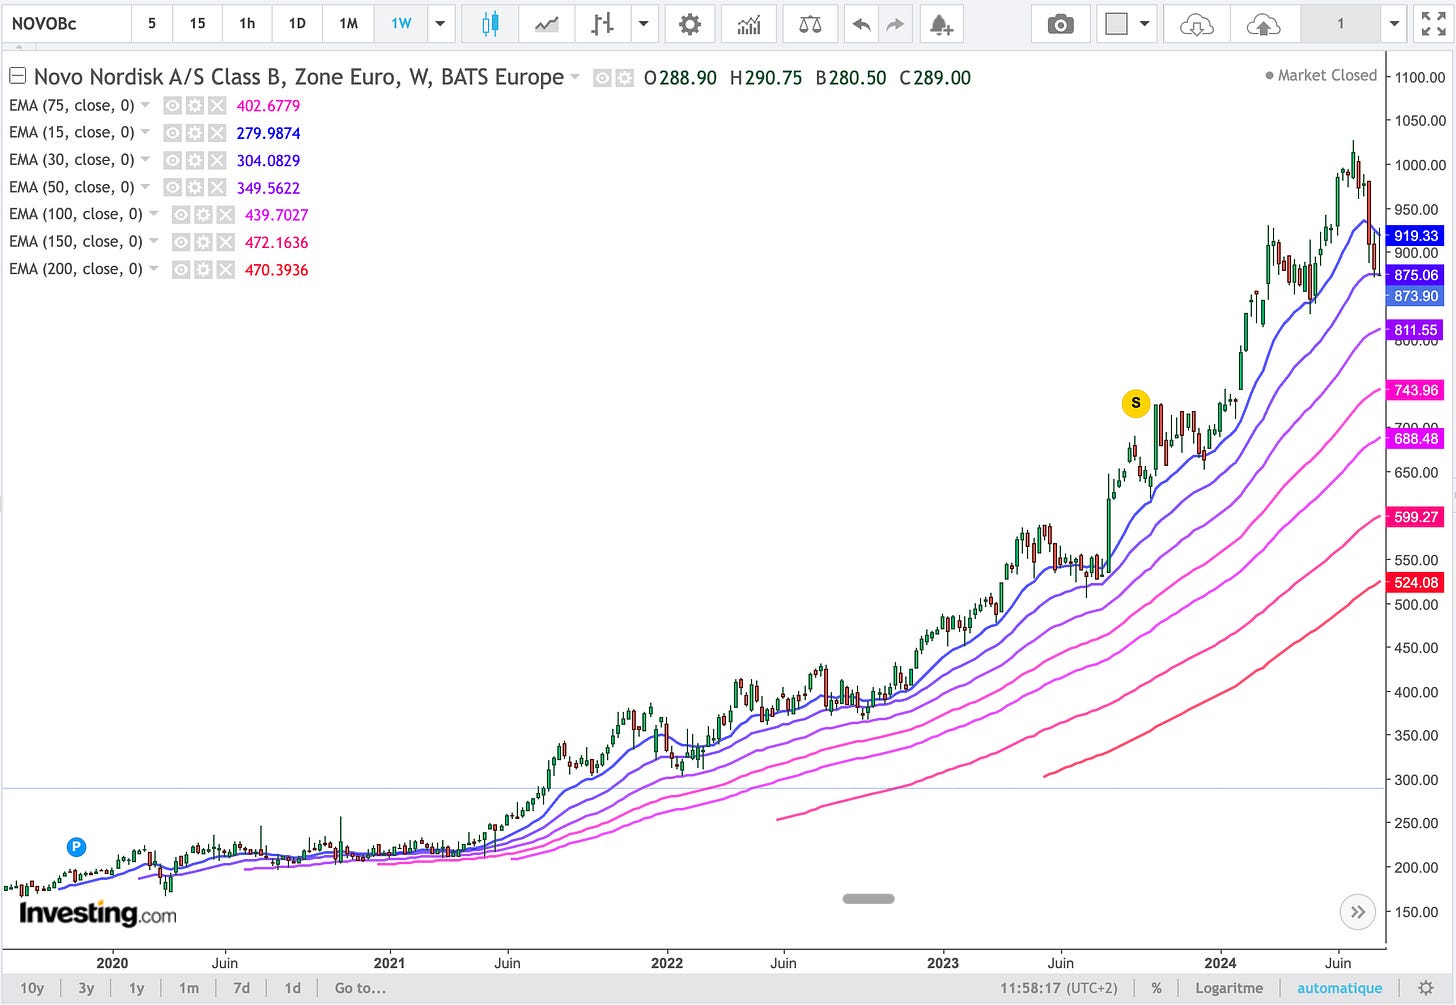Remove the EMA 50 indicator

(217, 188)
